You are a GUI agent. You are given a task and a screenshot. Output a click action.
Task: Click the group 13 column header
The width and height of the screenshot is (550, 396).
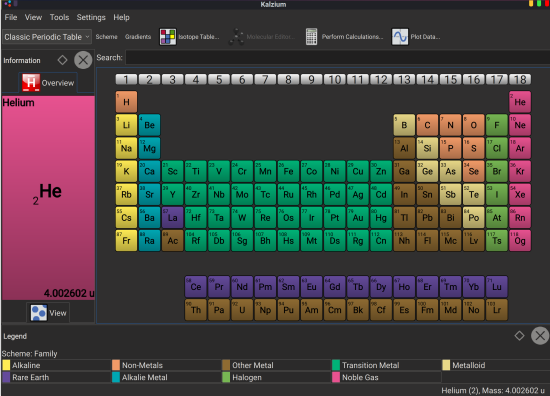point(404,79)
